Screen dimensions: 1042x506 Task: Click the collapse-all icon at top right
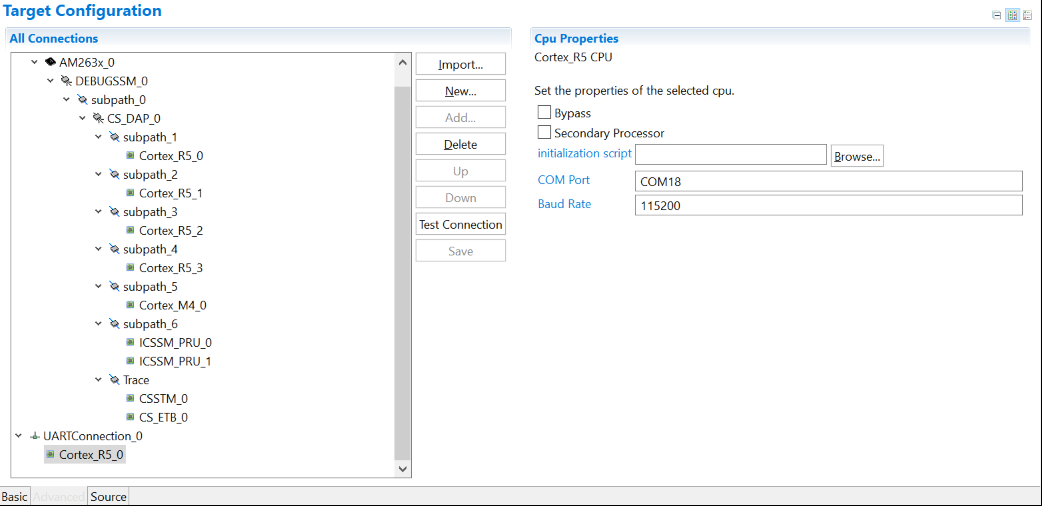click(x=996, y=15)
